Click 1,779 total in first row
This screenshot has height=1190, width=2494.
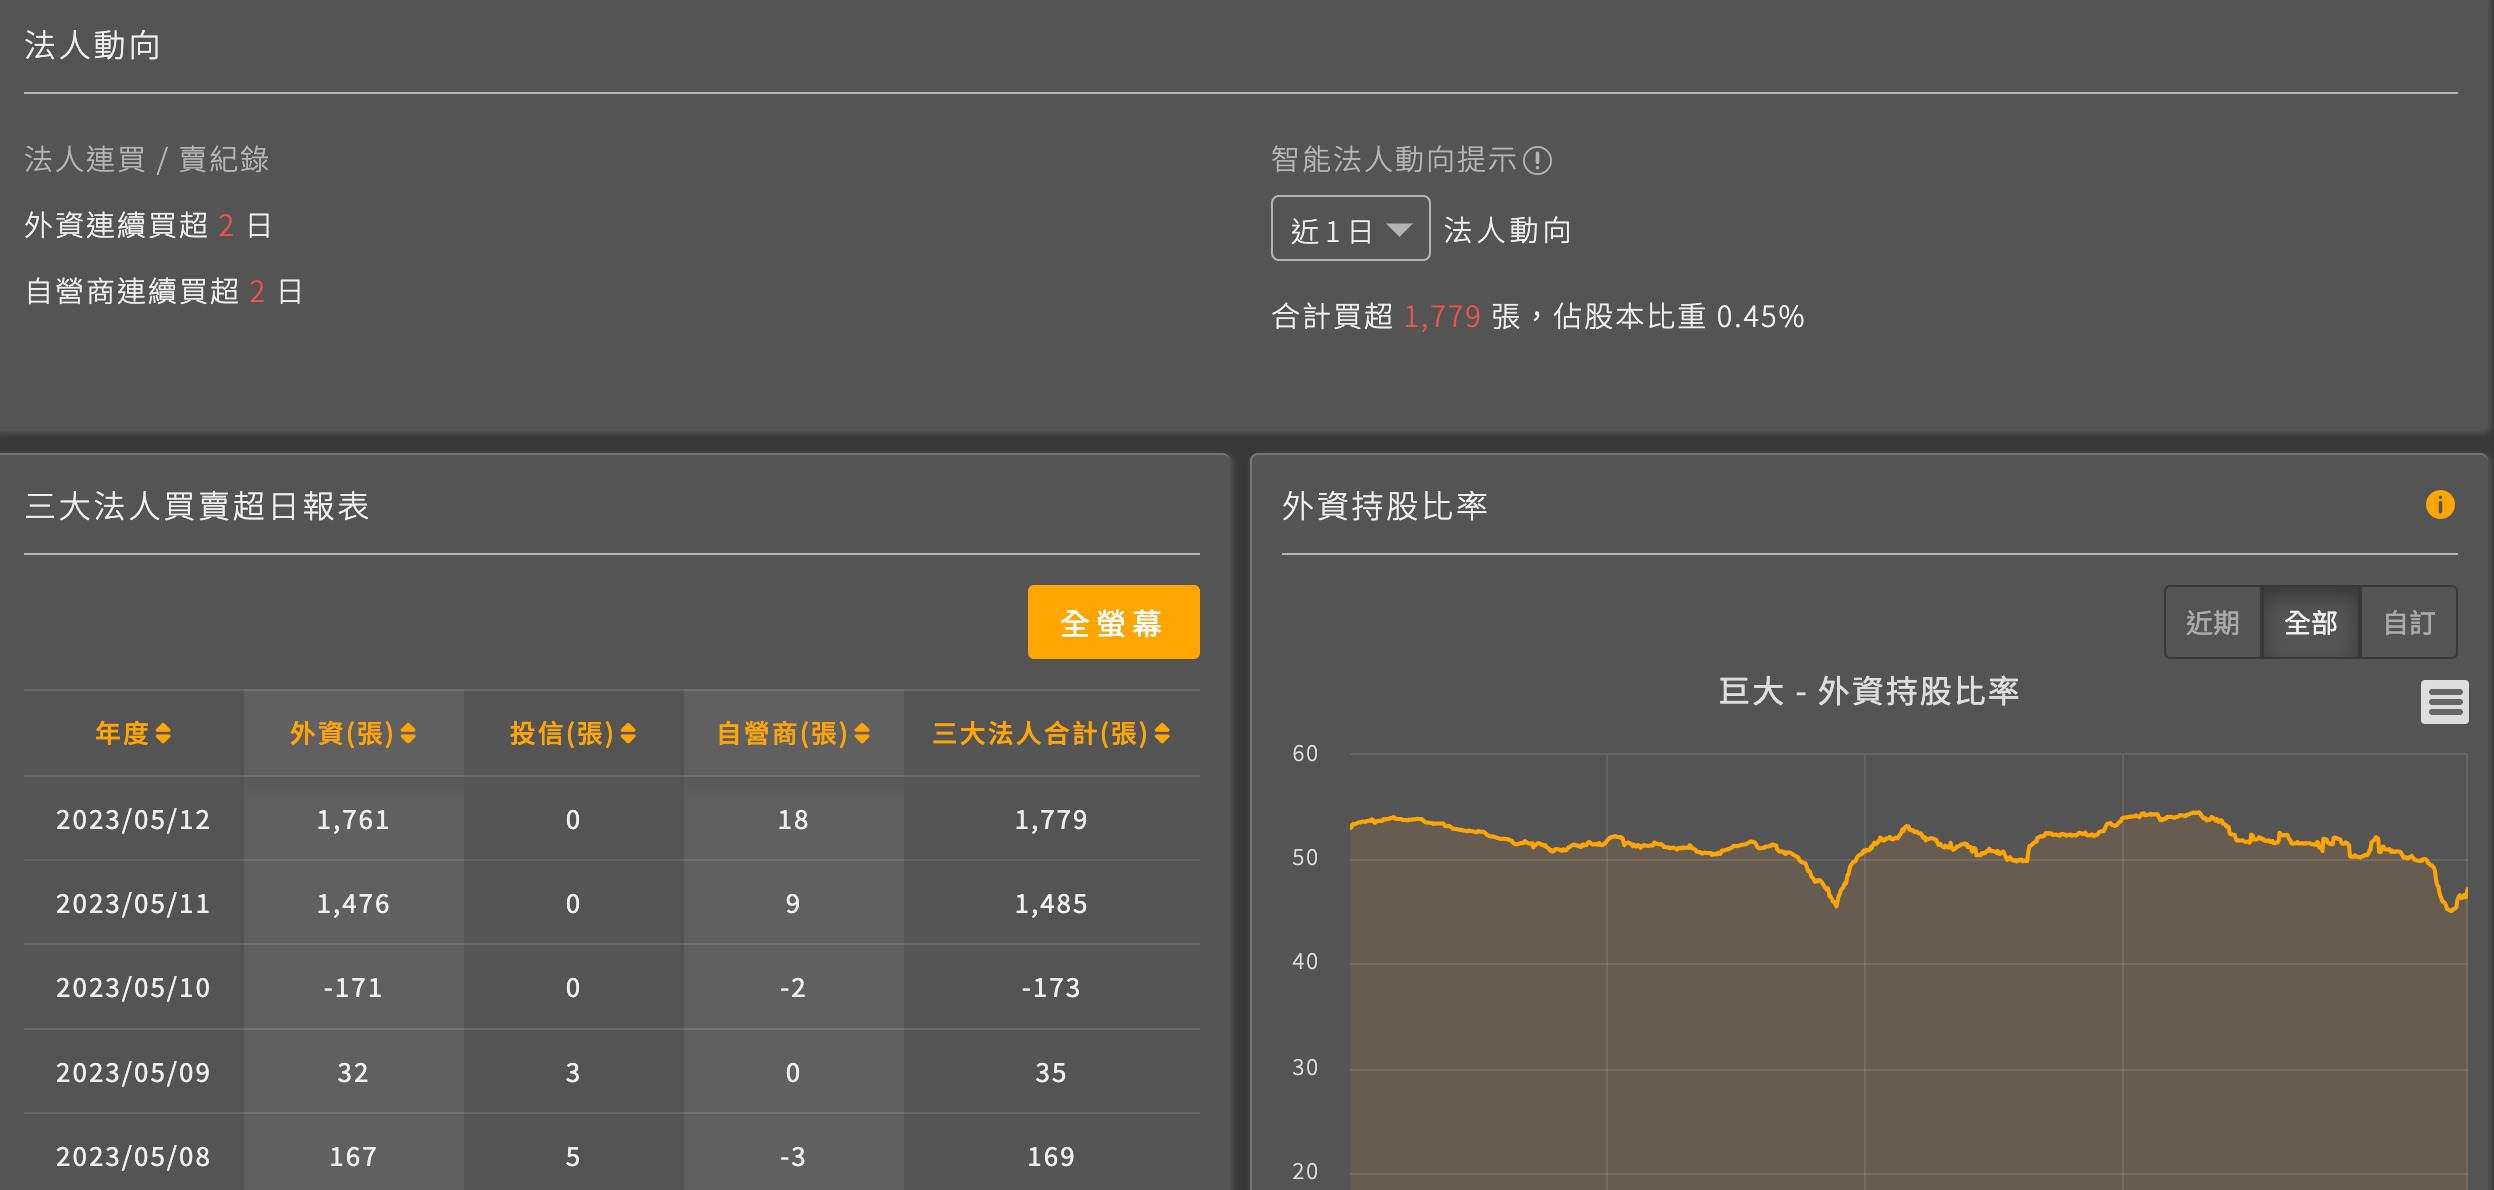(x=1050, y=820)
